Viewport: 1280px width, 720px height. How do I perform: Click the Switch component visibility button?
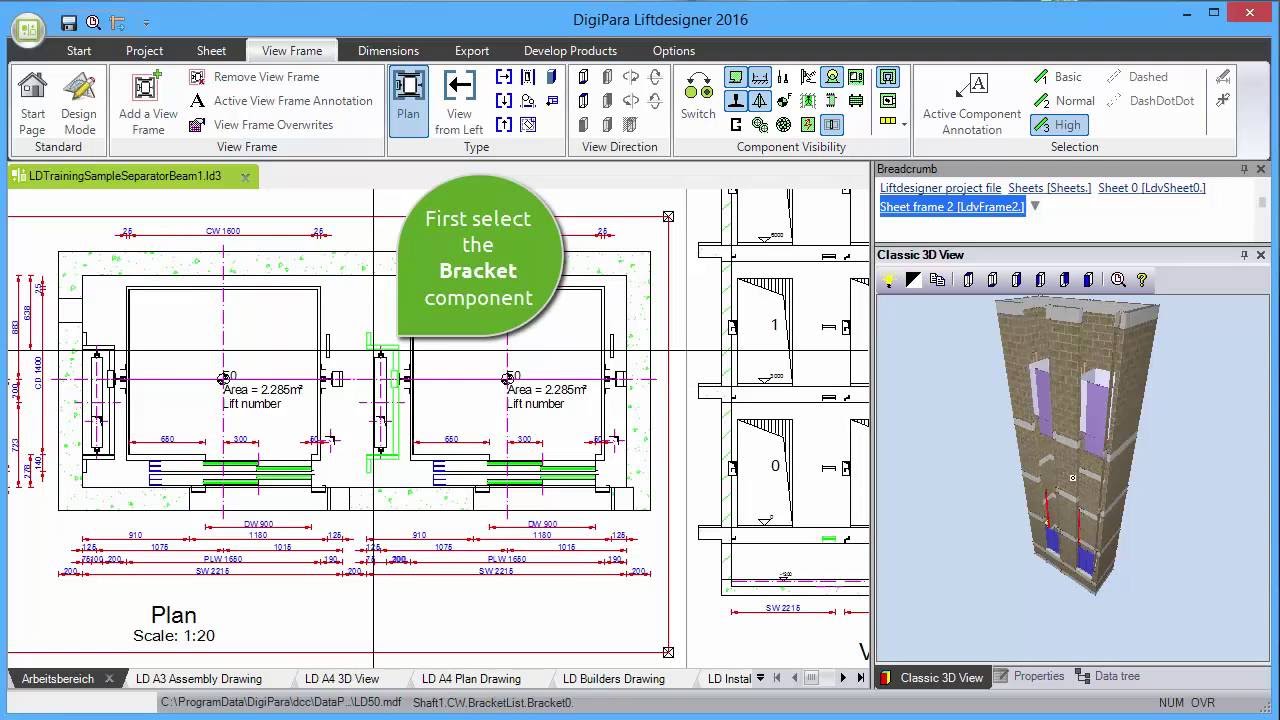pos(698,96)
